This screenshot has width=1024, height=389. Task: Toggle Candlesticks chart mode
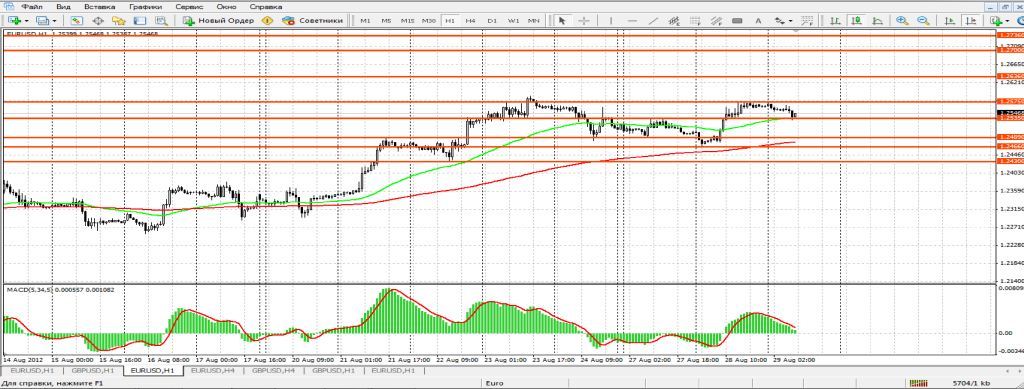coord(856,21)
